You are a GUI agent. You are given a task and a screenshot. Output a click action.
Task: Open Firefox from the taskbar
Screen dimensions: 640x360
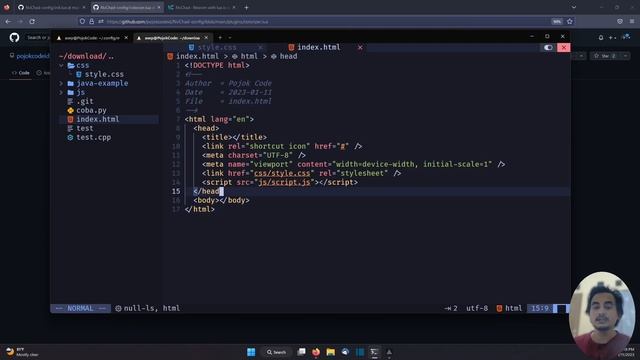[x=316, y=352]
